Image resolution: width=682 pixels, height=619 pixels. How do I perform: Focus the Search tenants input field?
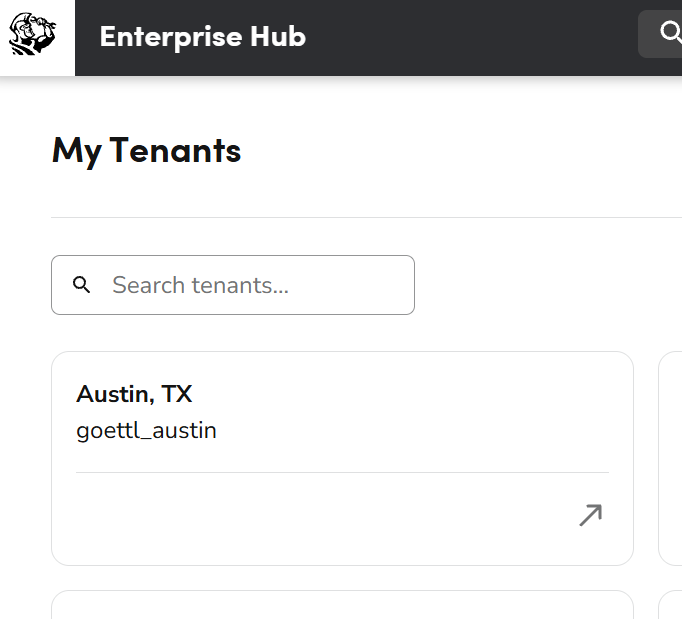(x=233, y=285)
